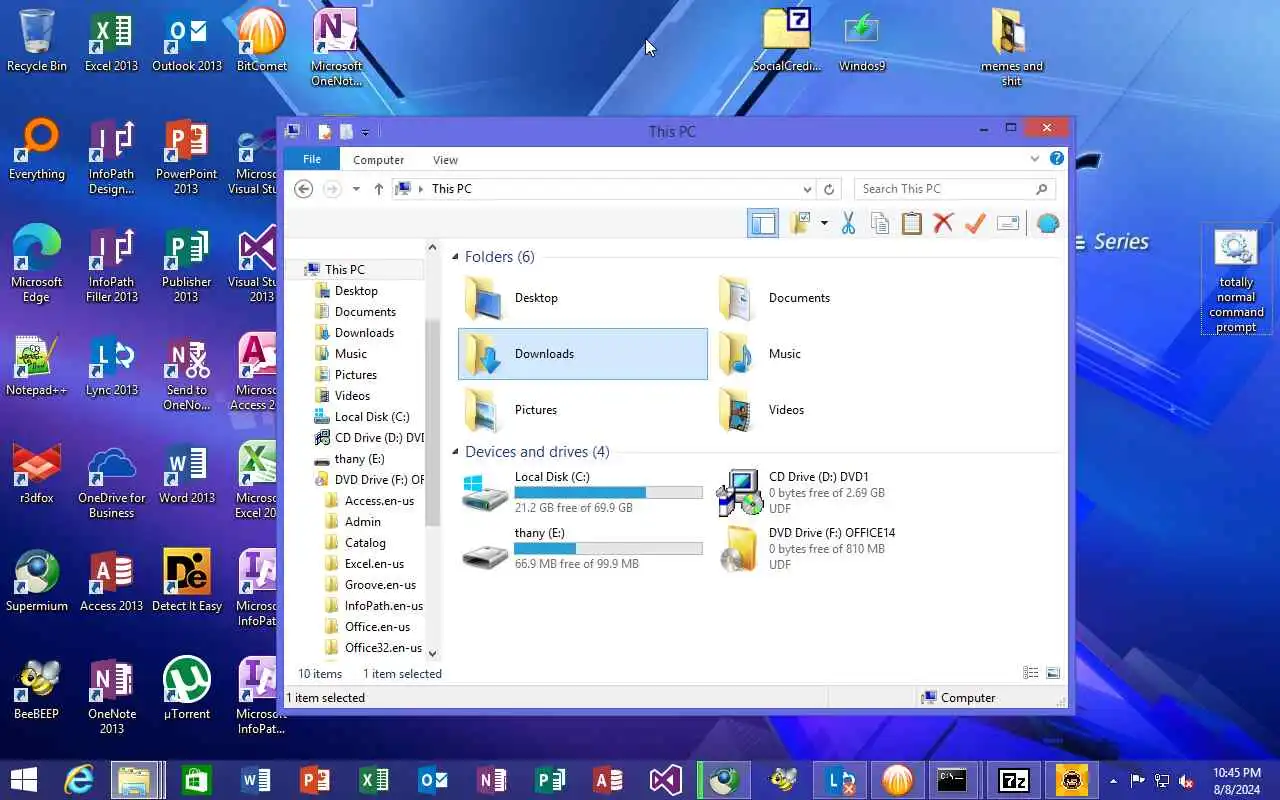The height and width of the screenshot is (800, 1280).
Task: Open address bar history dropdown
Action: (807, 189)
